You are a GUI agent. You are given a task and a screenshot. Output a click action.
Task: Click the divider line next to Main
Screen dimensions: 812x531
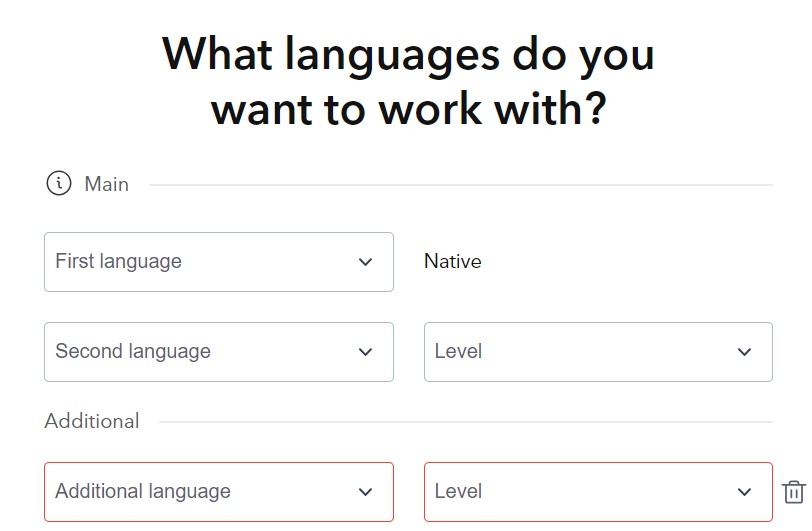(461, 184)
